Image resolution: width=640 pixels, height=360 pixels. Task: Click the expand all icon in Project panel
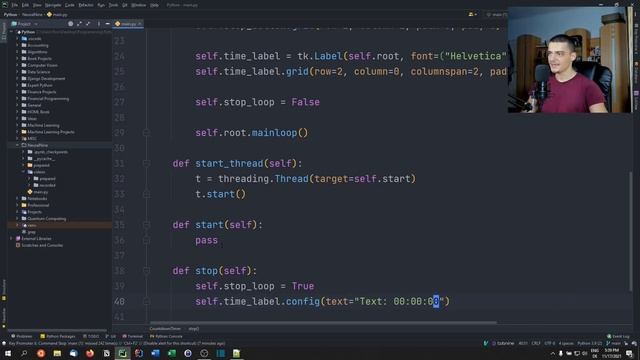click(x=79, y=24)
